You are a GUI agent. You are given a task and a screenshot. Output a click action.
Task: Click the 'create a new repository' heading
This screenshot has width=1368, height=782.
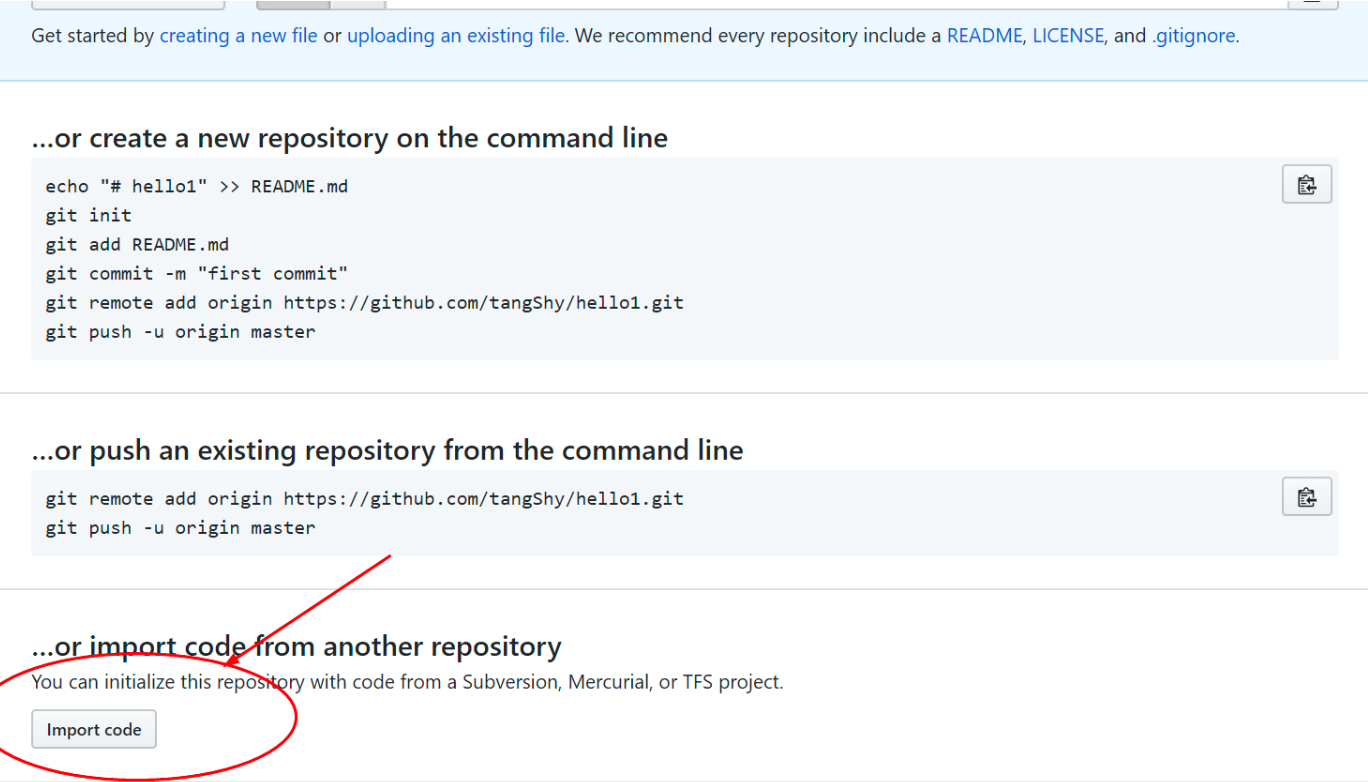point(350,138)
